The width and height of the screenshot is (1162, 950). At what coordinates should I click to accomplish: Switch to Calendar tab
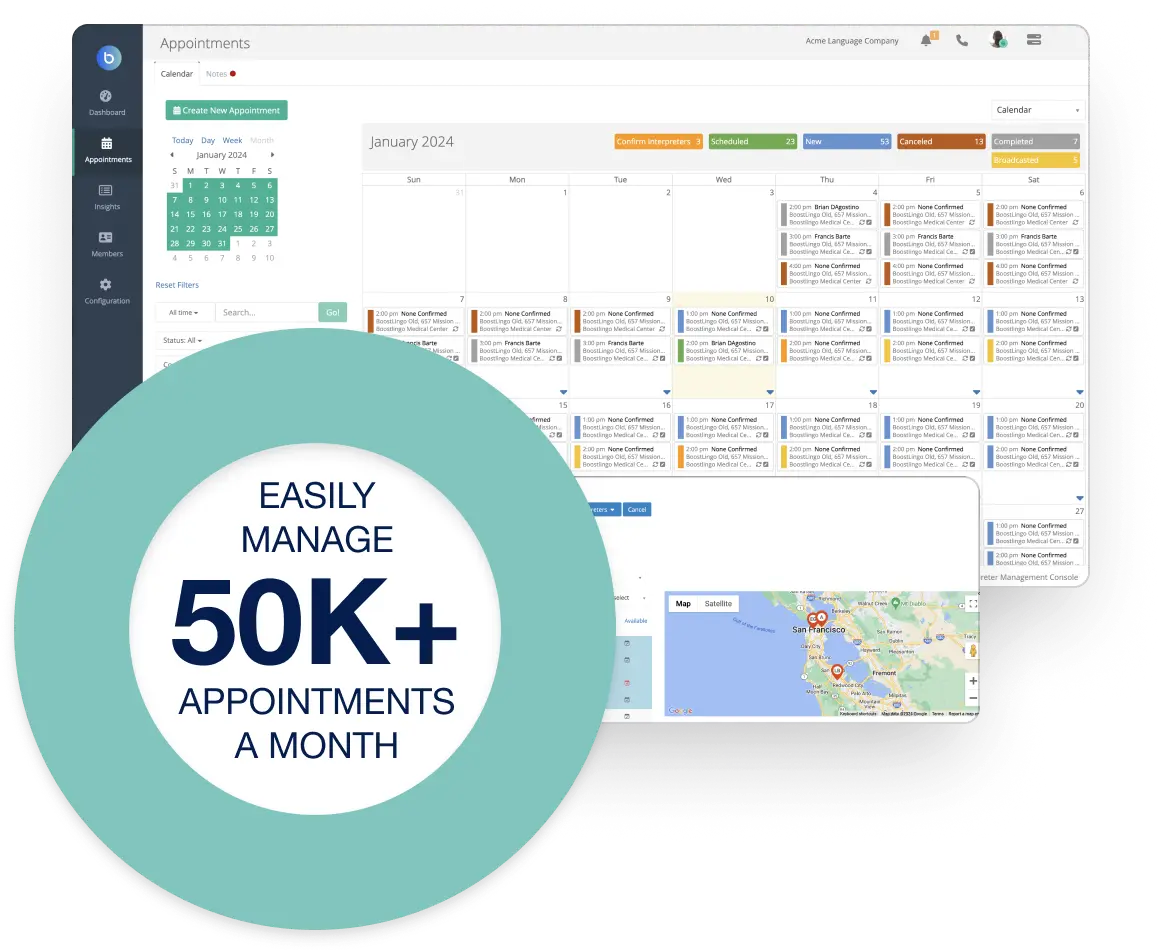tap(176, 74)
